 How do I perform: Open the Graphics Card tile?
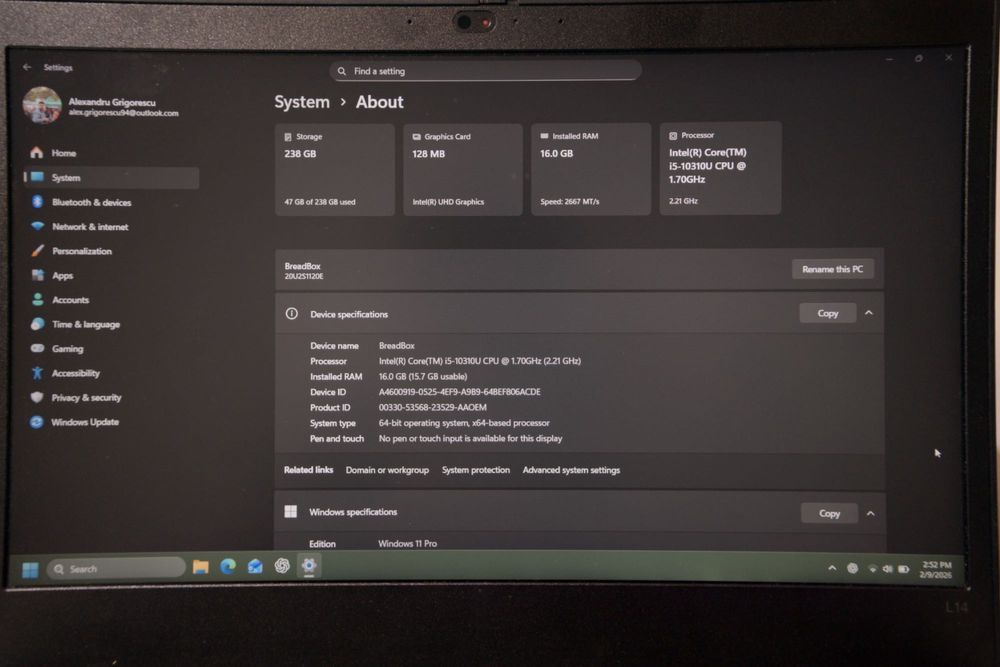click(x=463, y=169)
